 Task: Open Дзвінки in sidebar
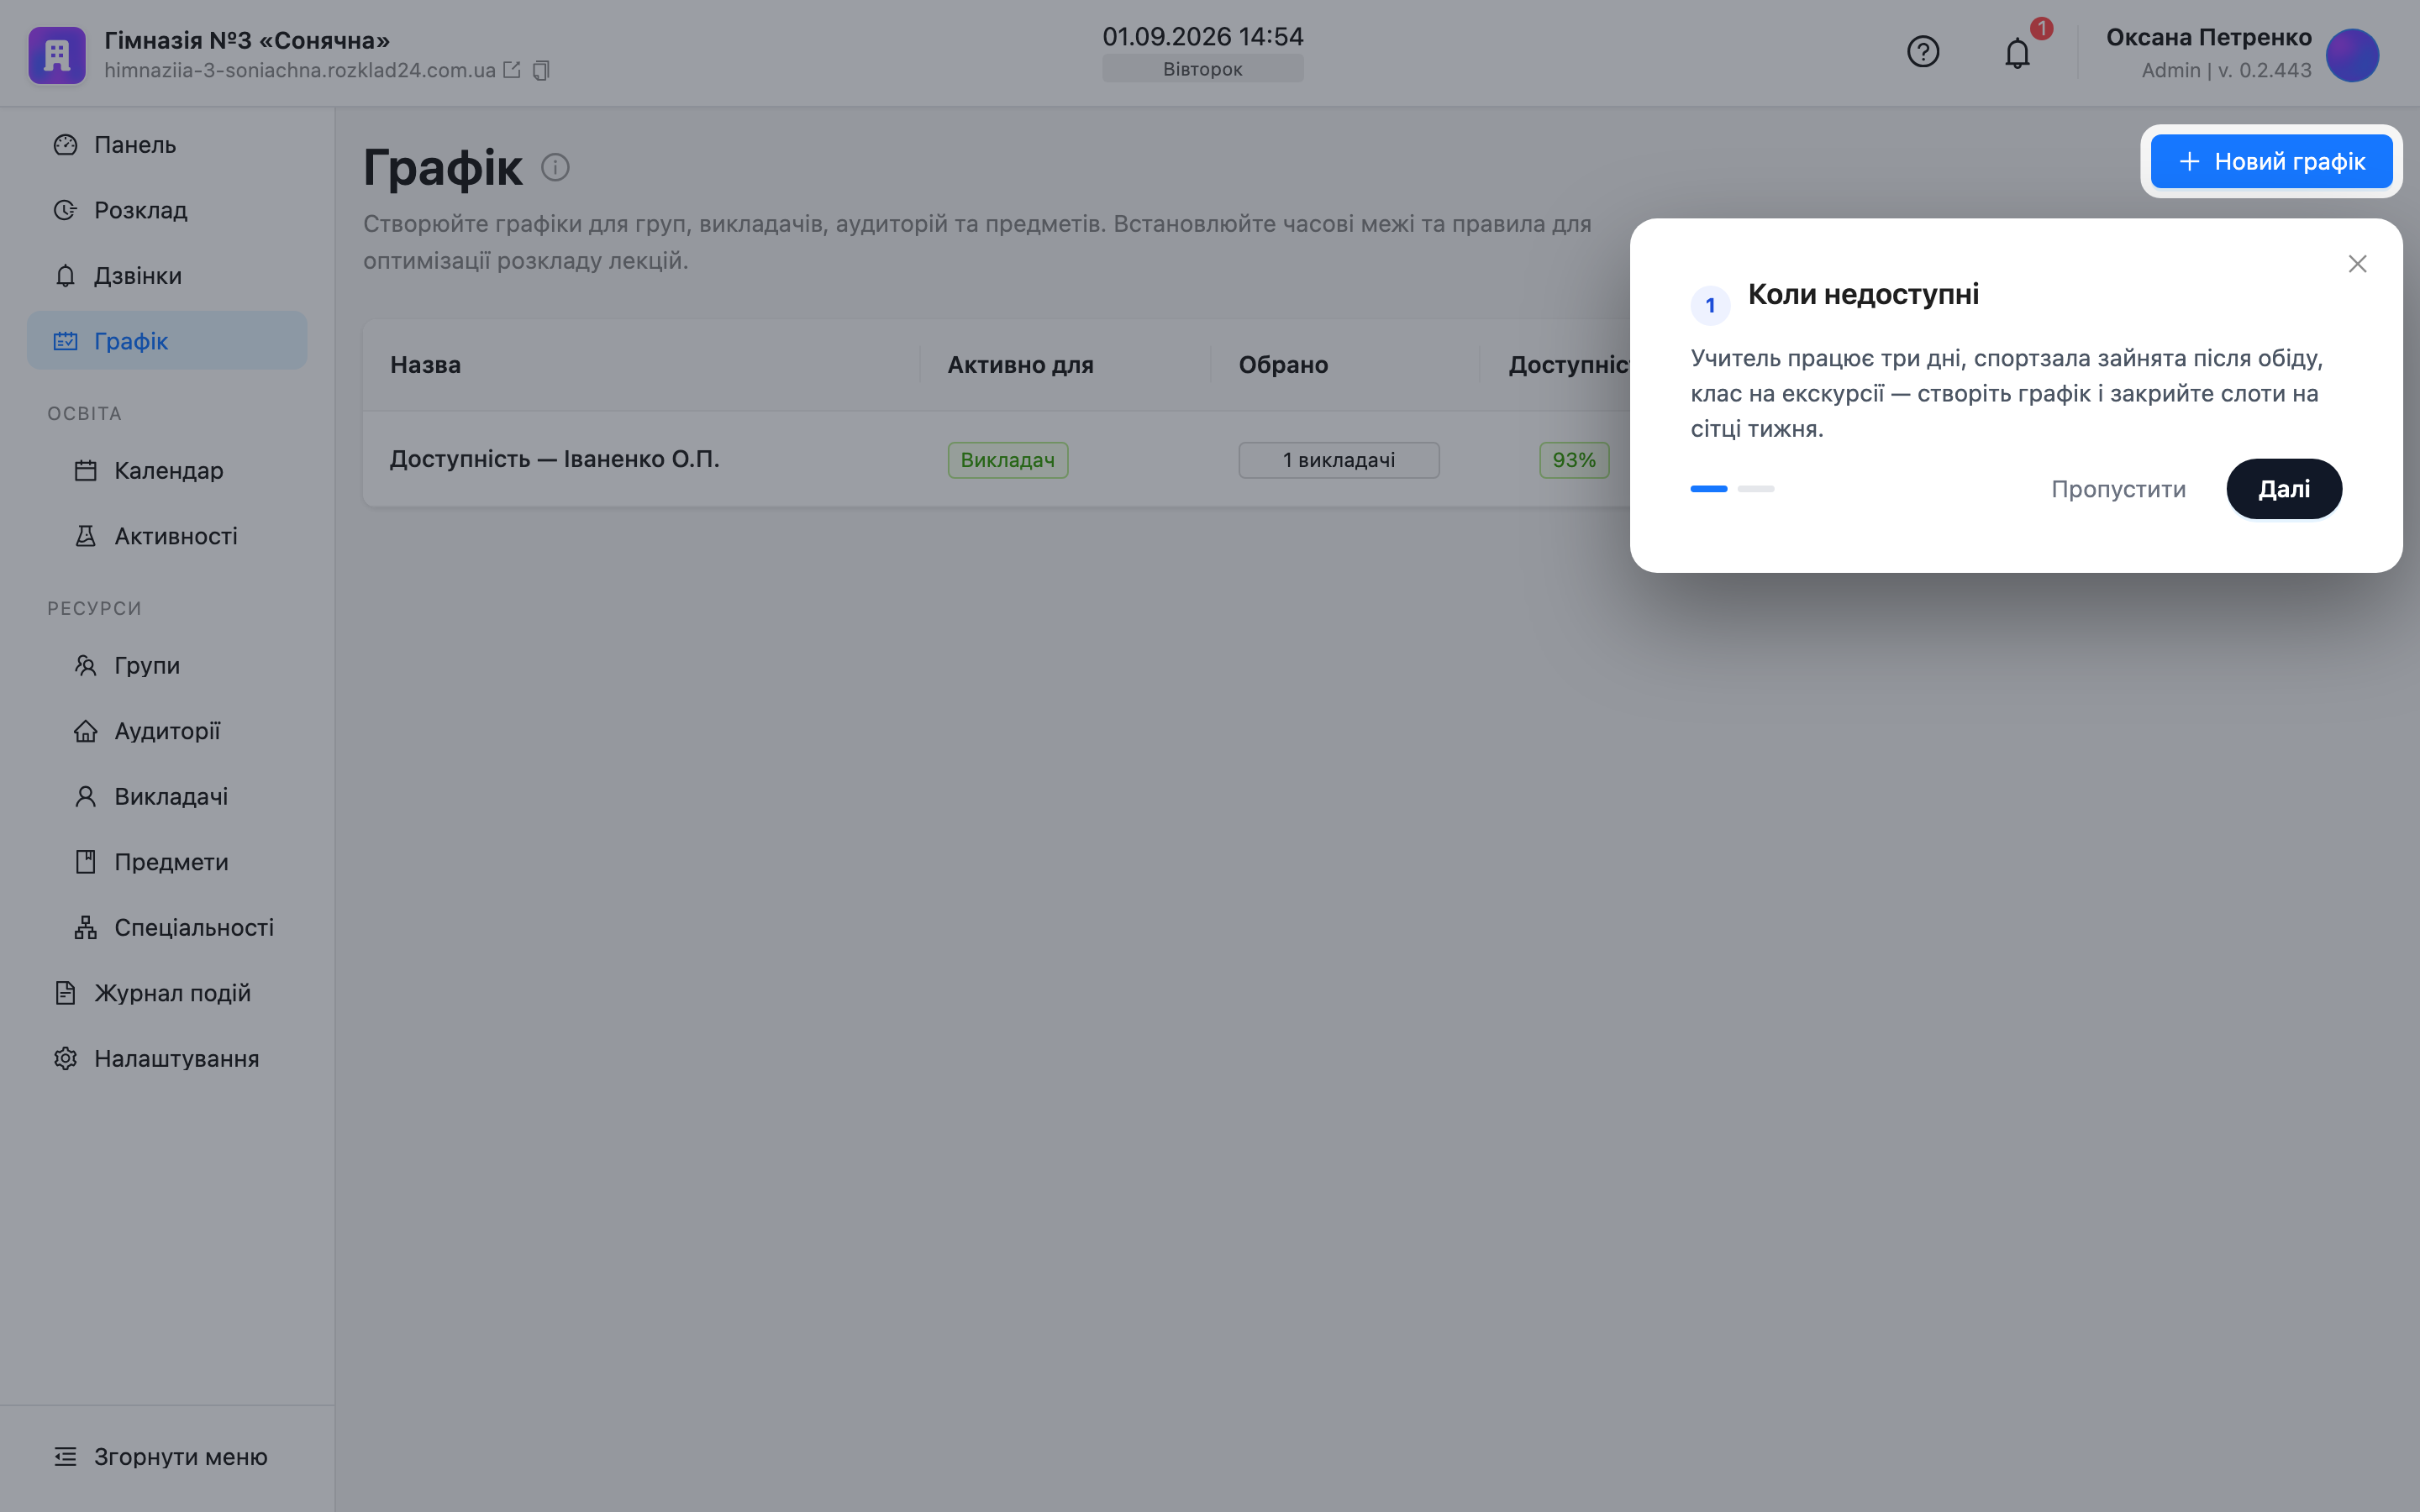coord(167,276)
